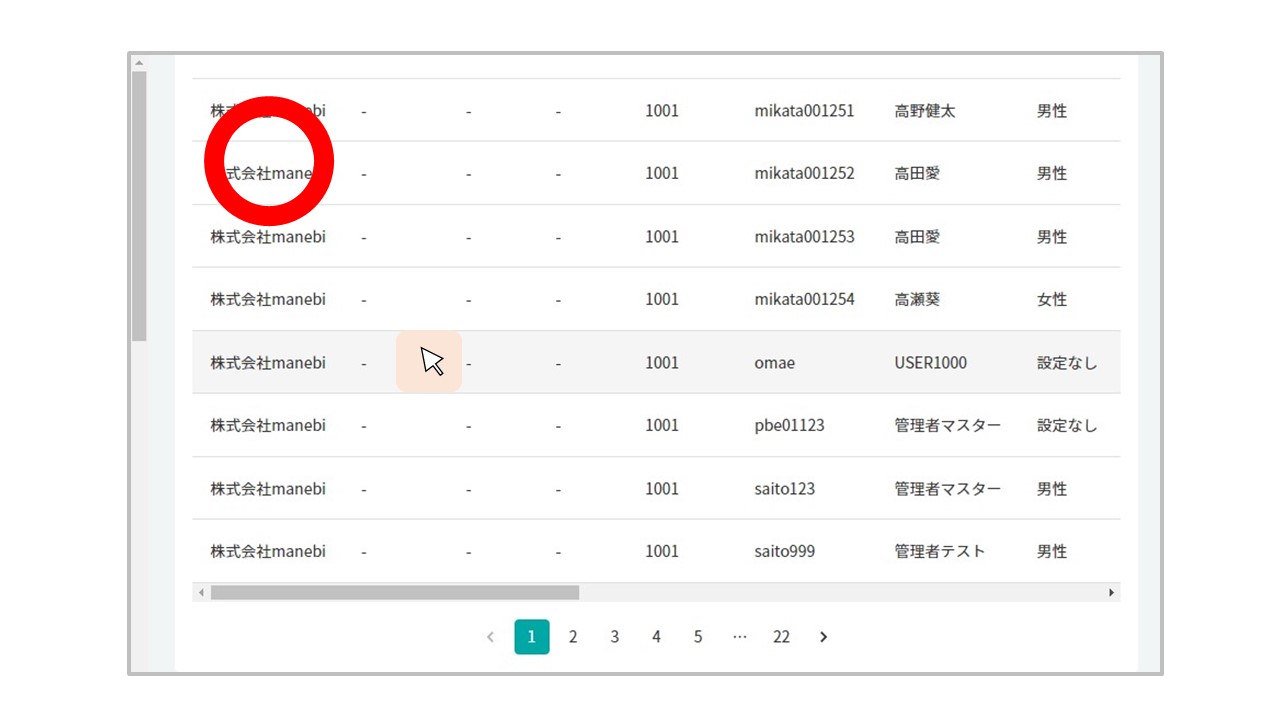Viewport: 1280px width, 720px height.
Task: Jump to last page 22
Action: [x=781, y=637]
